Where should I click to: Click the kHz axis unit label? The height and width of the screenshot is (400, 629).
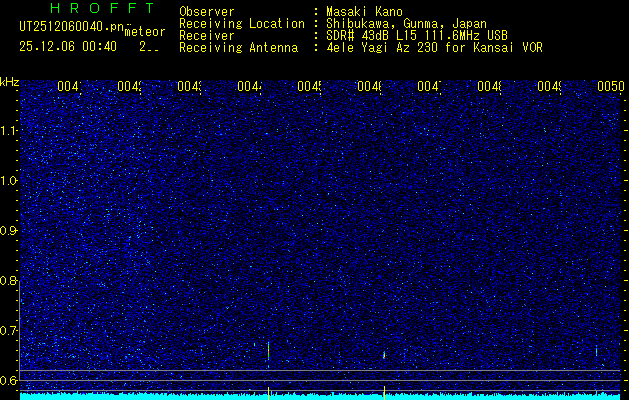click(10, 82)
